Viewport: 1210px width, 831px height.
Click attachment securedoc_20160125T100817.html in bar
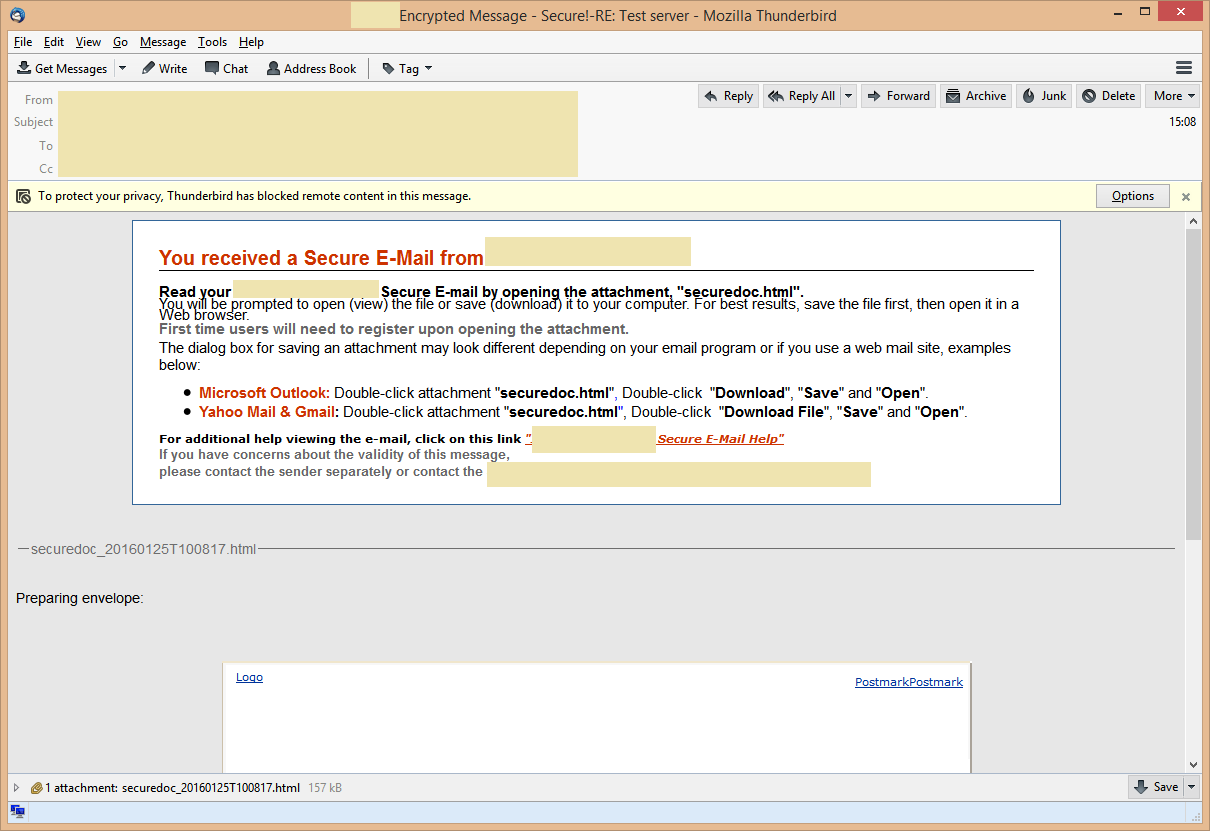(x=210, y=788)
